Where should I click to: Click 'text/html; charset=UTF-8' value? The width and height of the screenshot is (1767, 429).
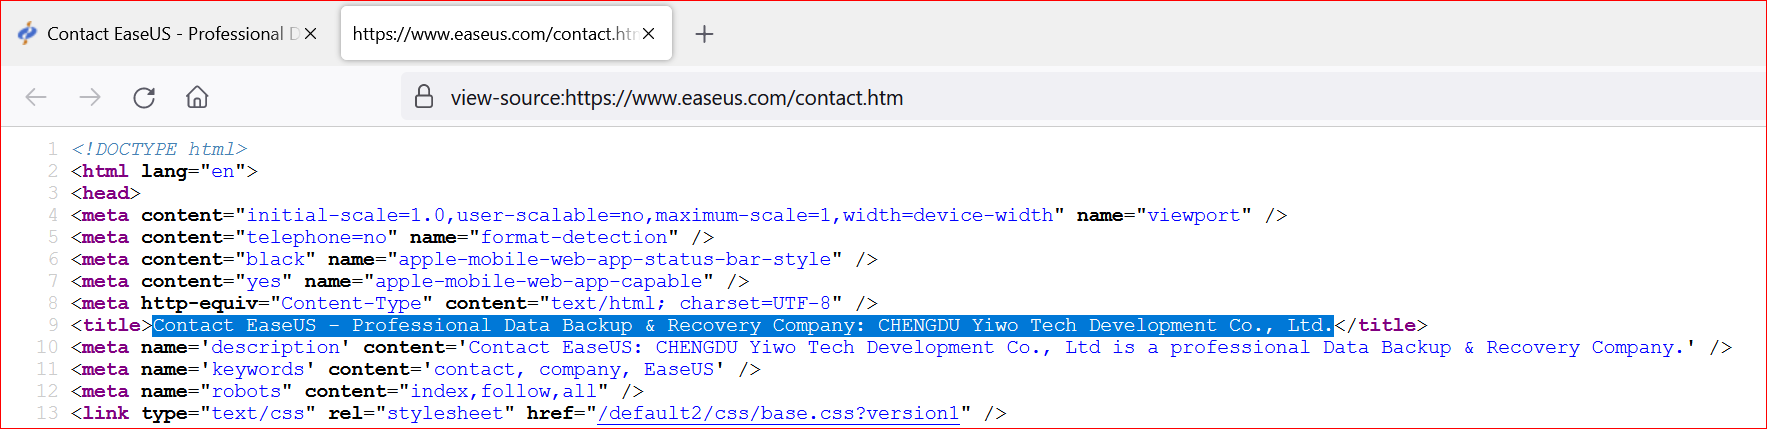coord(691,303)
